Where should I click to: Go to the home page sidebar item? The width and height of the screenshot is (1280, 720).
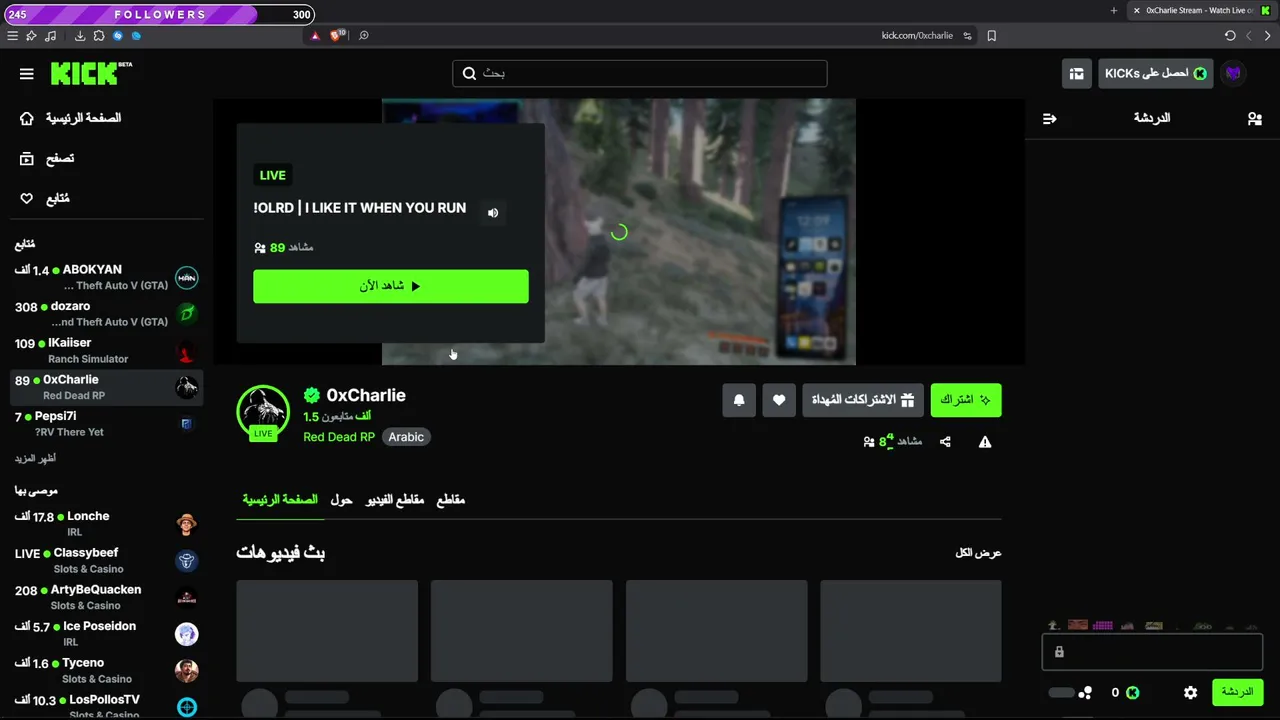tap(70, 118)
